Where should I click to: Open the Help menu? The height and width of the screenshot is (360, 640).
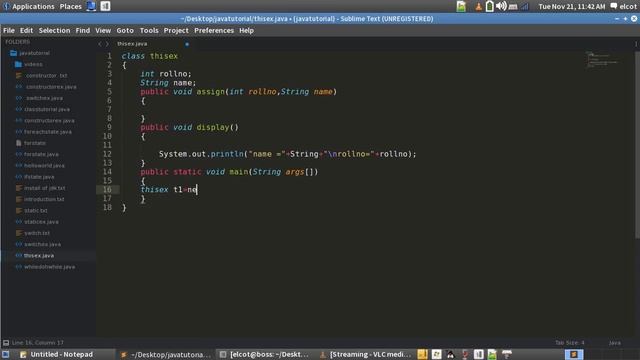pos(246,31)
